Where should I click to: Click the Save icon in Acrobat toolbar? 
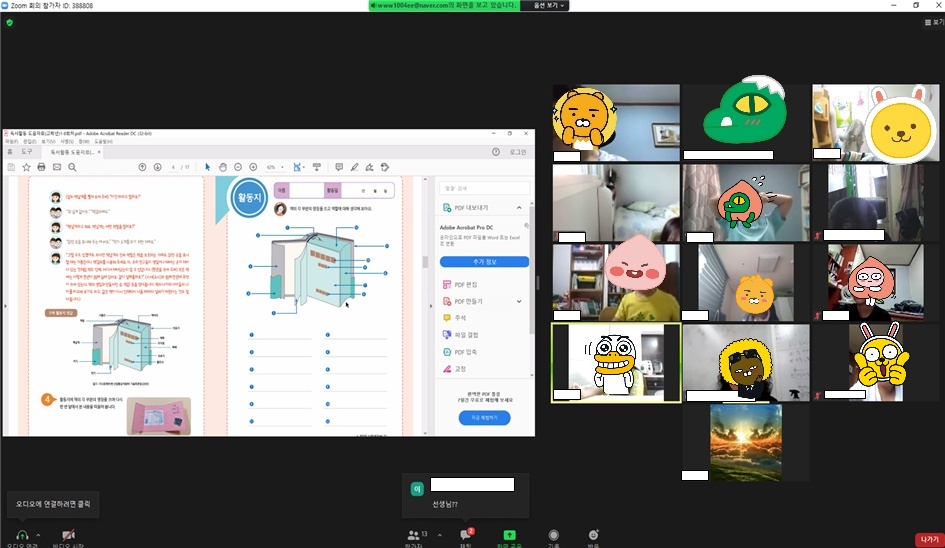point(11,167)
